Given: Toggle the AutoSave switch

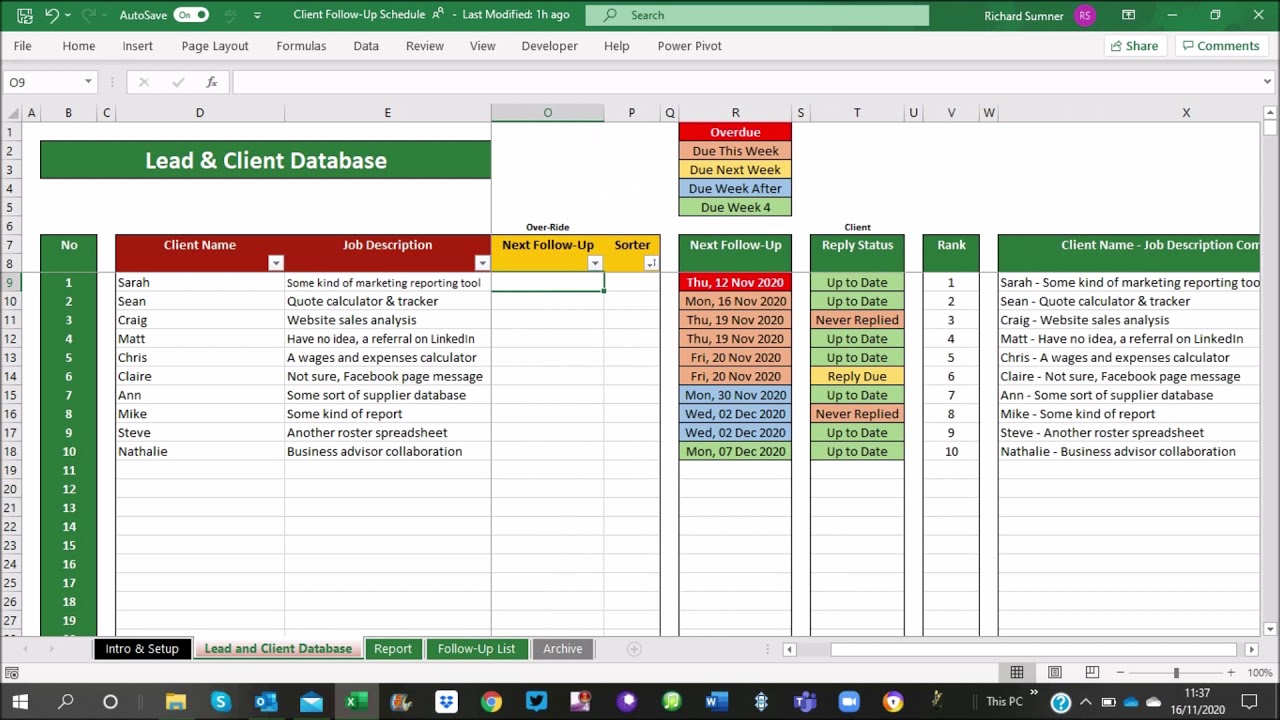Looking at the screenshot, I should (x=190, y=15).
